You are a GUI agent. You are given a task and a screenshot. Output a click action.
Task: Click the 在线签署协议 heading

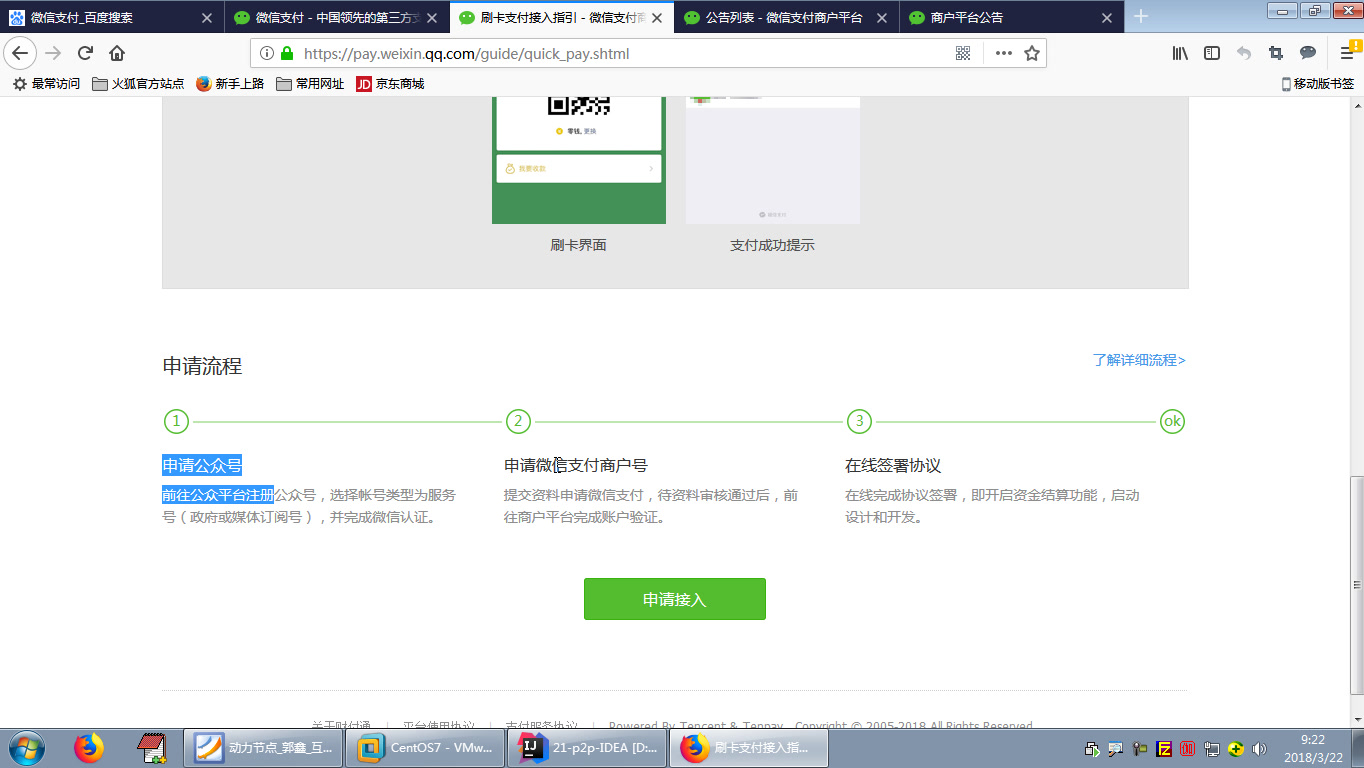click(893, 465)
